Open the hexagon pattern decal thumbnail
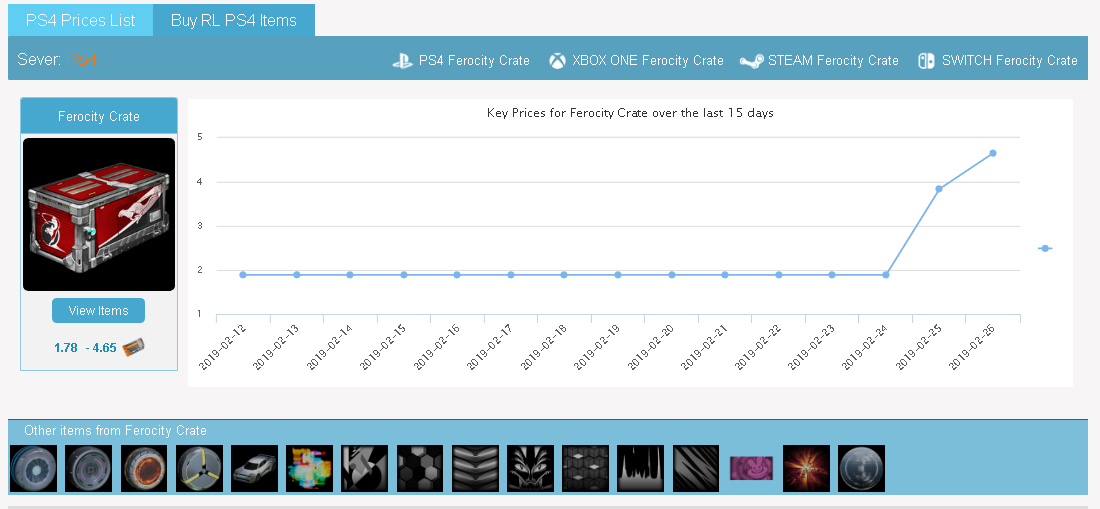The image size is (1100, 509). pos(420,468)
